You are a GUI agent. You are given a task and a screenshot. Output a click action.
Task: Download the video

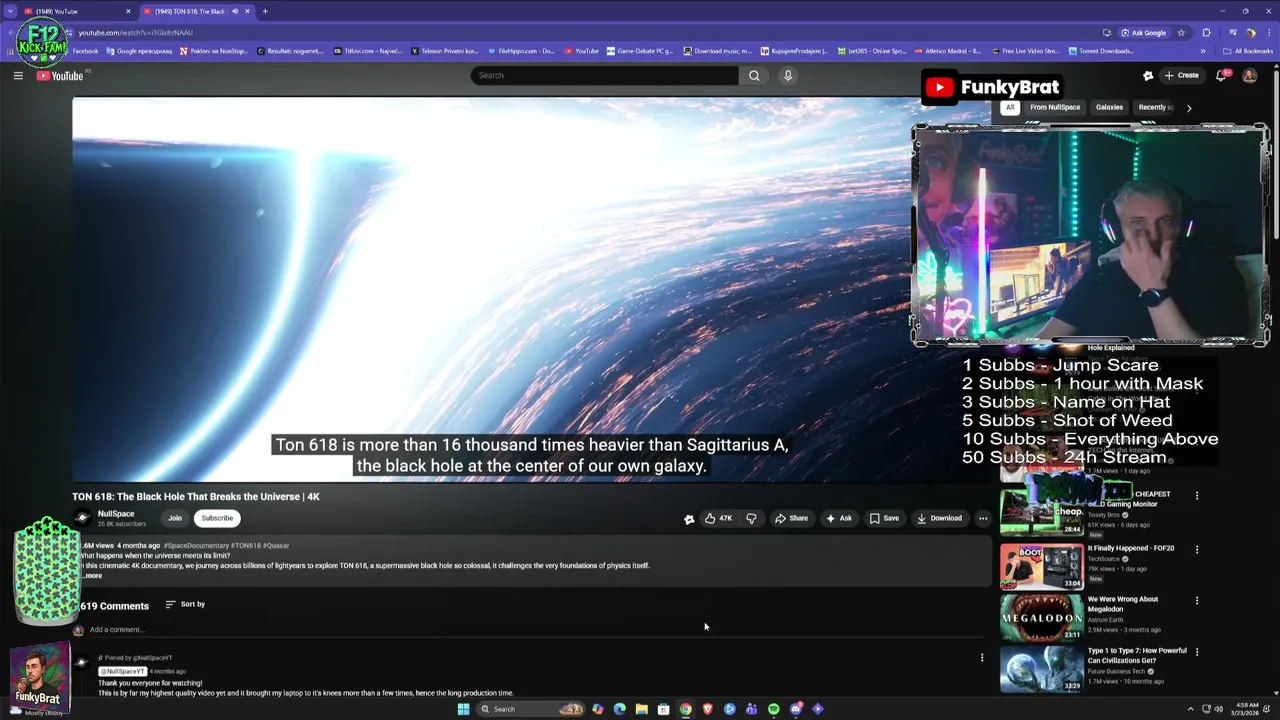[x=939, y=518]
